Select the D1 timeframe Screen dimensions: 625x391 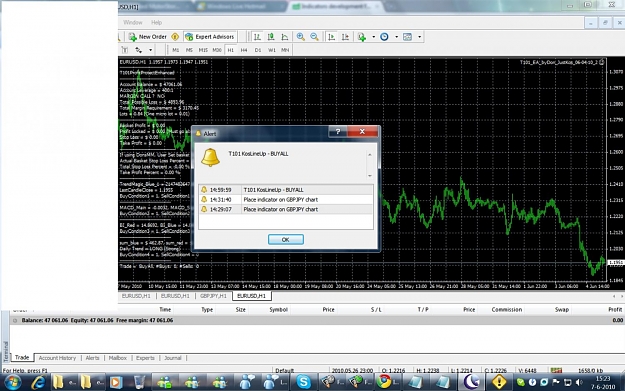[x=258, y=50]
